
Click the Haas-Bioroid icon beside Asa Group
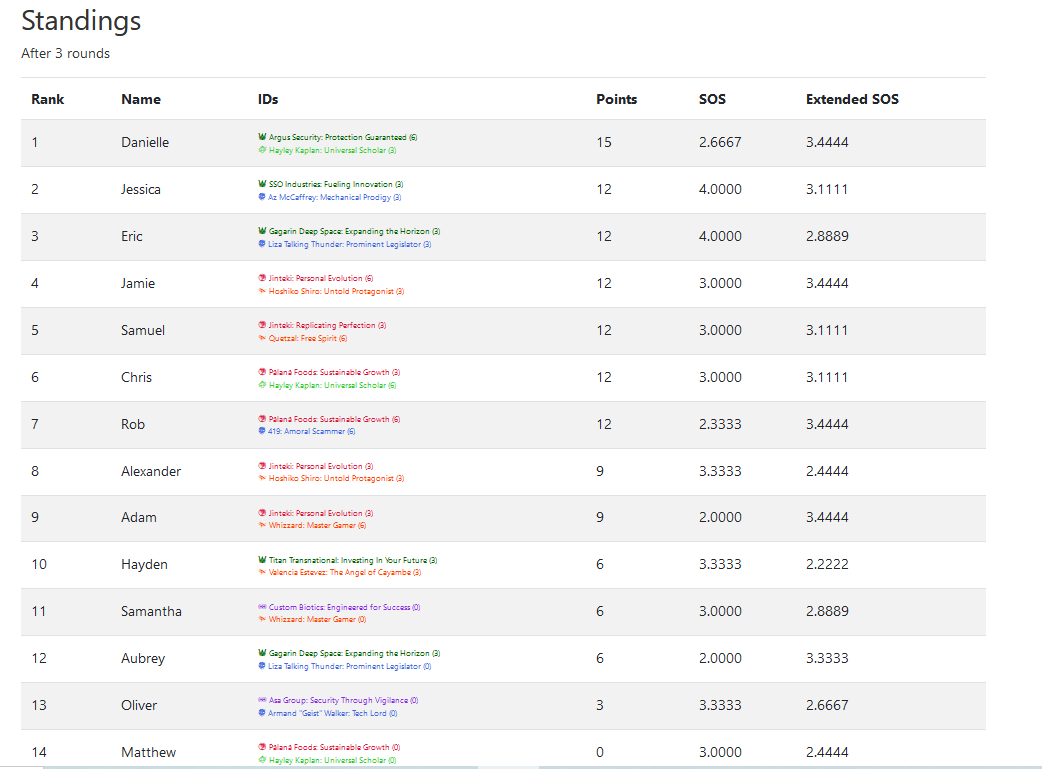pos(262,700)
